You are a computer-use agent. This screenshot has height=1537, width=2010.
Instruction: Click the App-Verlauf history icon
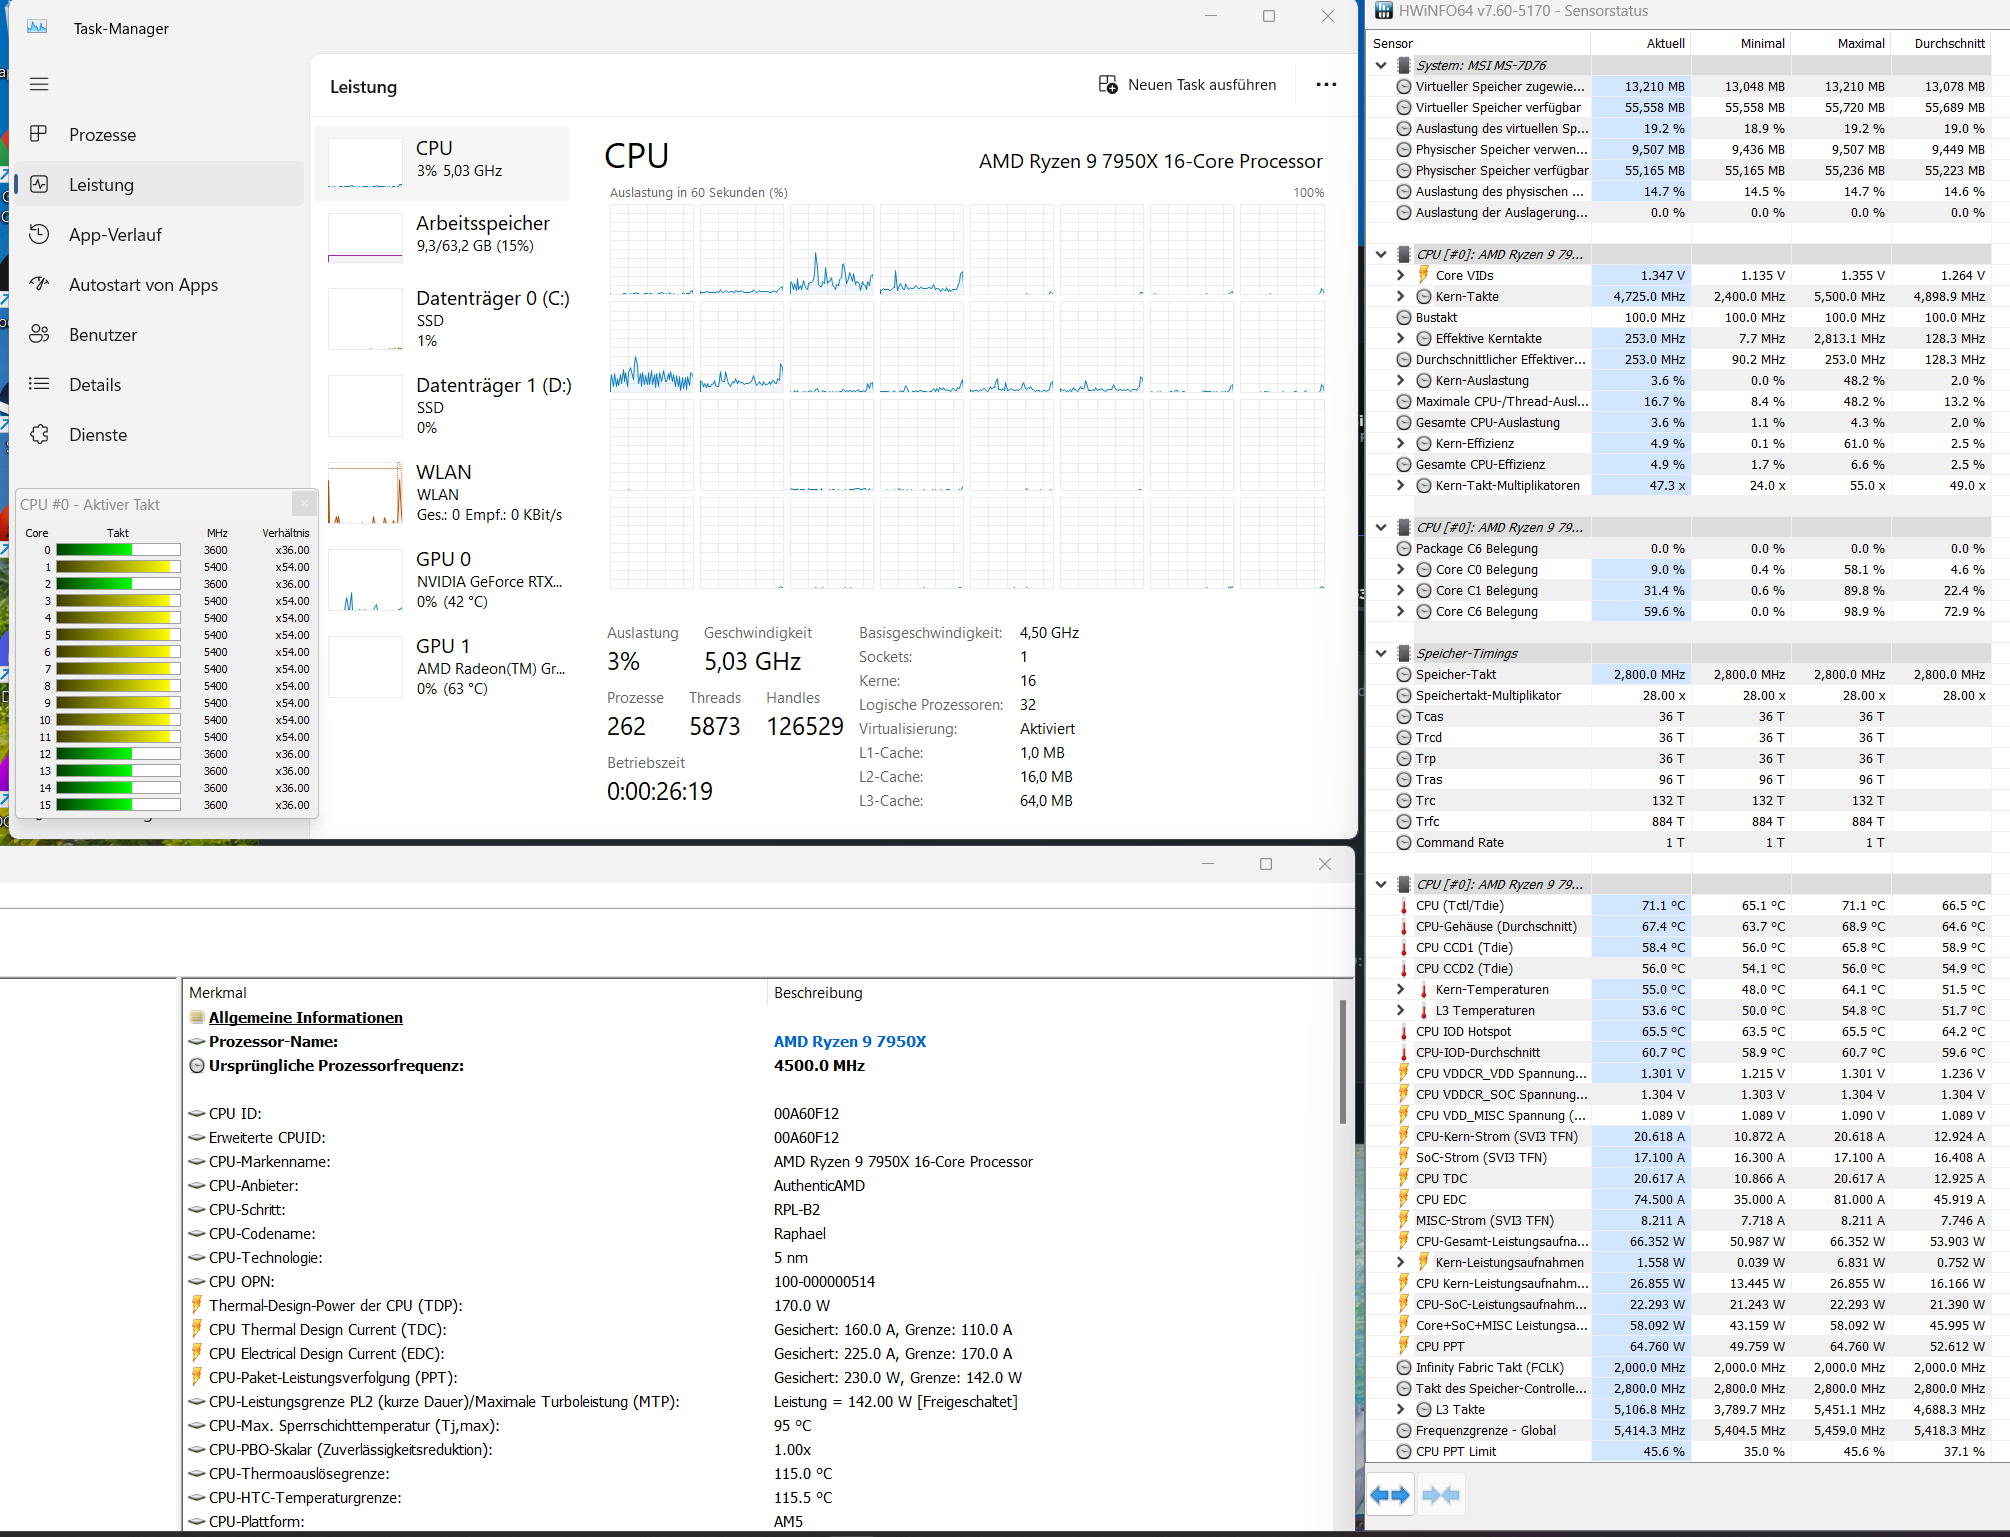pos(39,234)
